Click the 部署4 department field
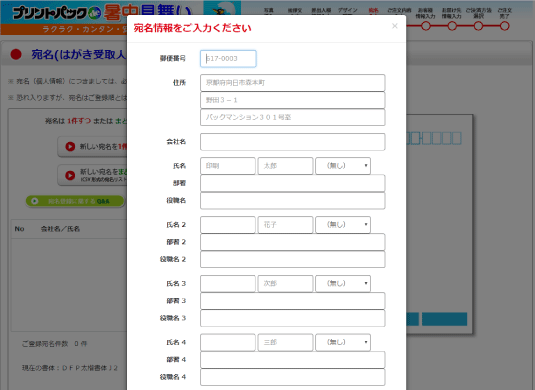 click(x=293, y=360)
